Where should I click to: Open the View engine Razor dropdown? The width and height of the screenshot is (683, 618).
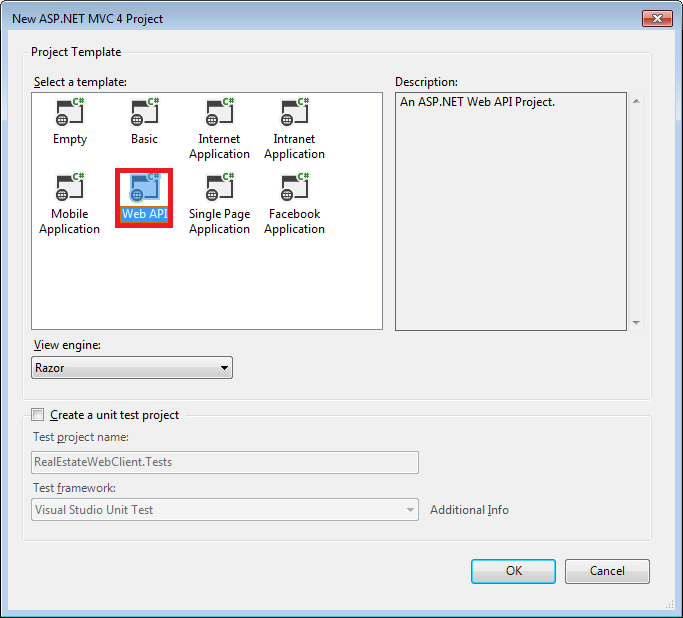132,368
